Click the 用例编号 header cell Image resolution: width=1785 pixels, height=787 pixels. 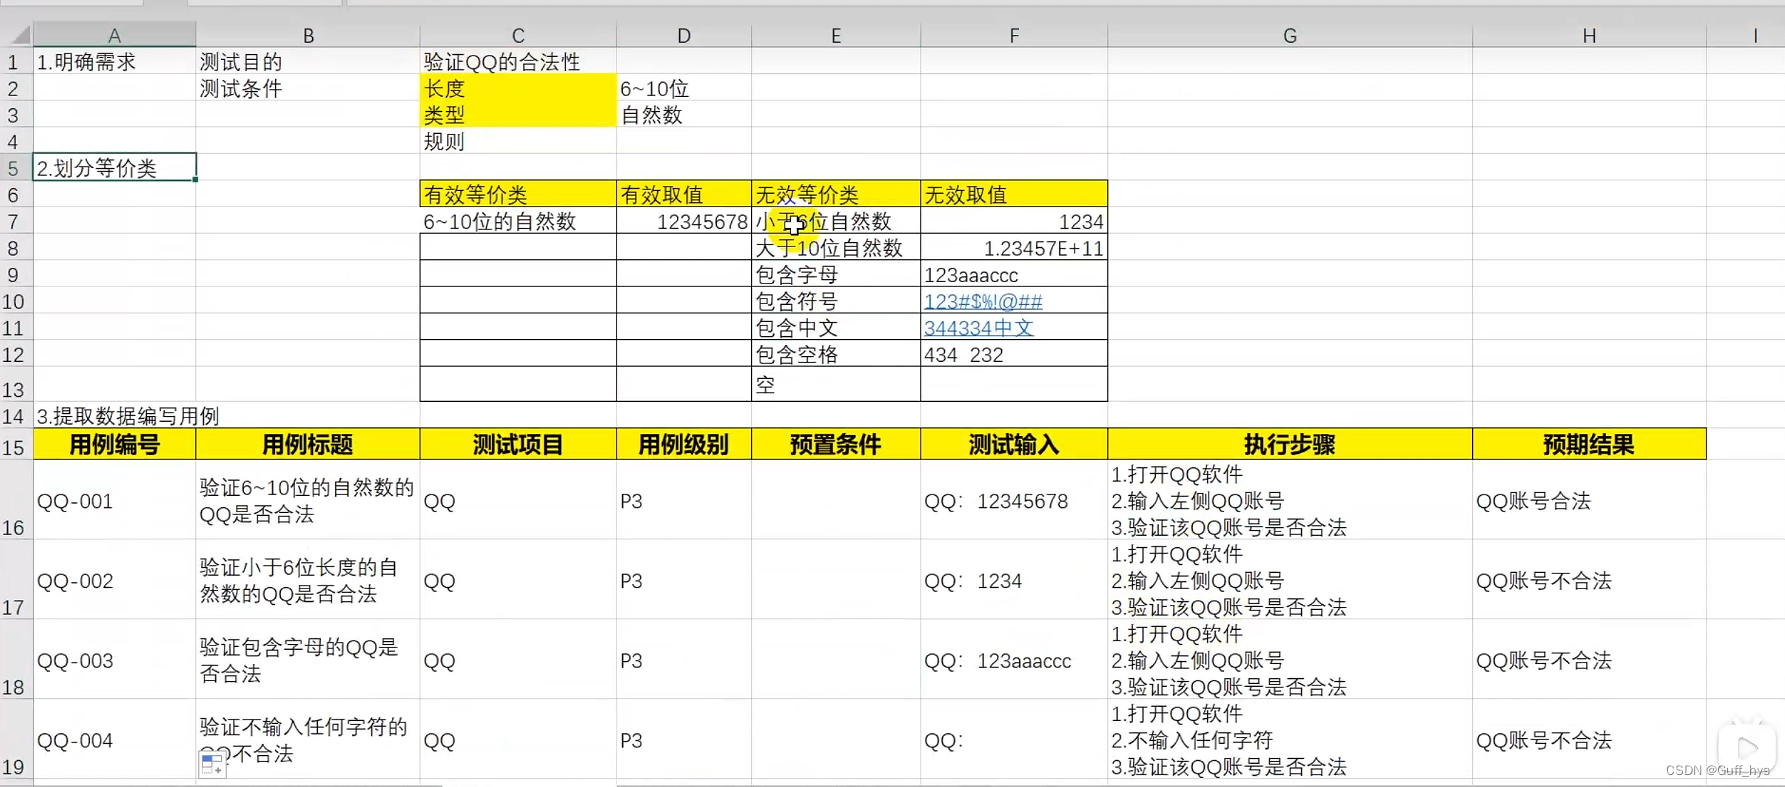114,445
